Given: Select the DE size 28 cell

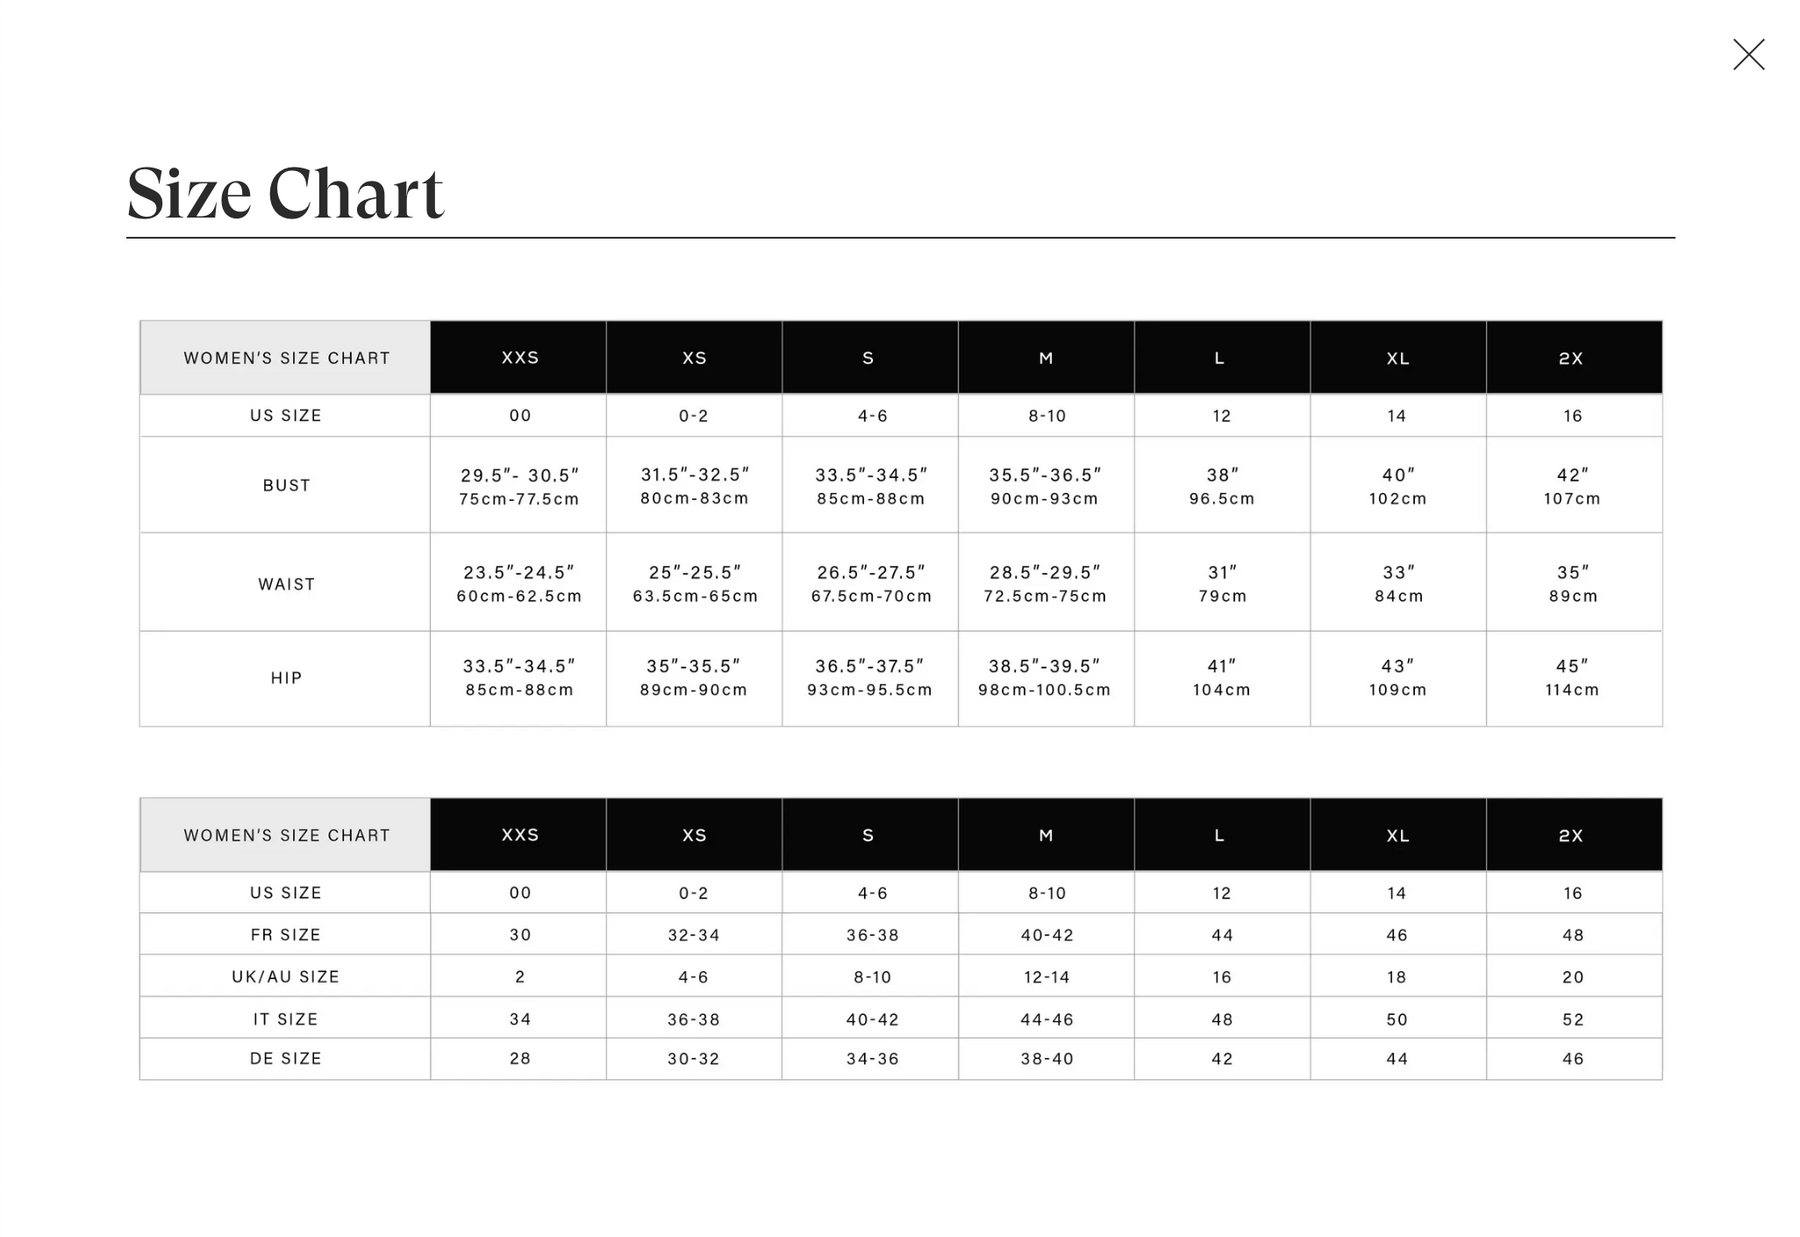Looking at the screenshot, I should tap(519, 1059).
